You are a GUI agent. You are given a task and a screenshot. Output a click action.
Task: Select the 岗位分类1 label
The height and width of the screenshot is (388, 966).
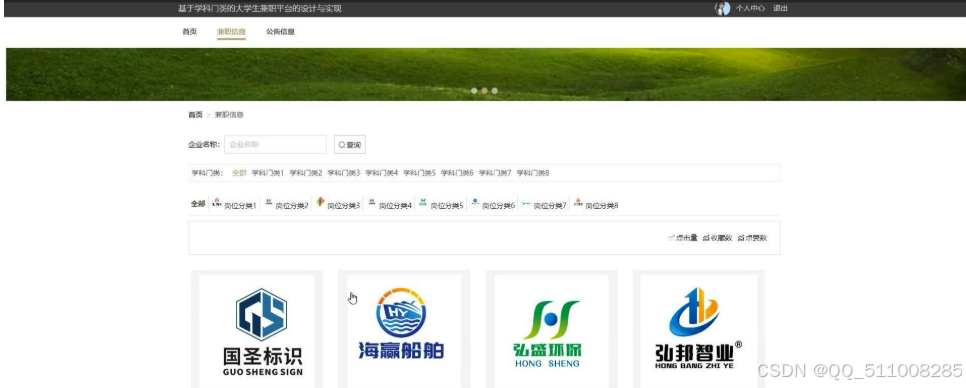[240, 206]
